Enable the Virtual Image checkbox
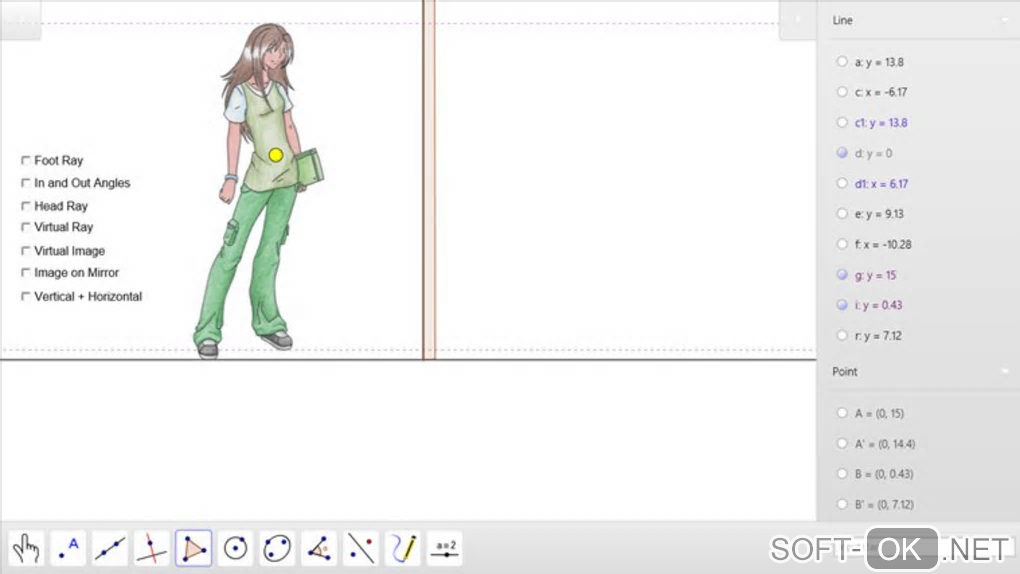The image size is (1020, 574). click(26, 251)
